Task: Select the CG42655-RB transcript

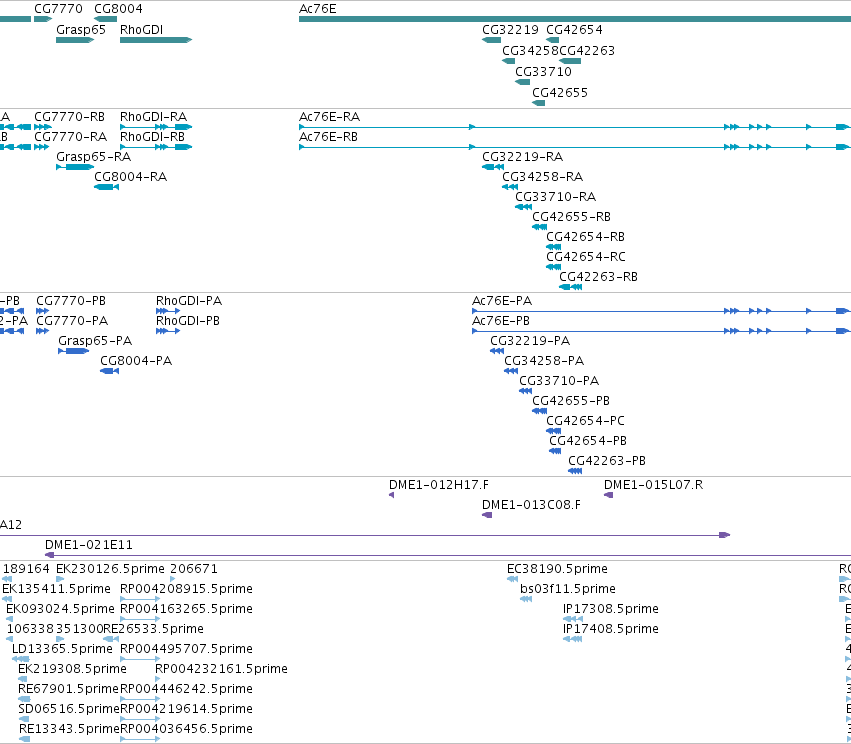Action: [571, 217]
